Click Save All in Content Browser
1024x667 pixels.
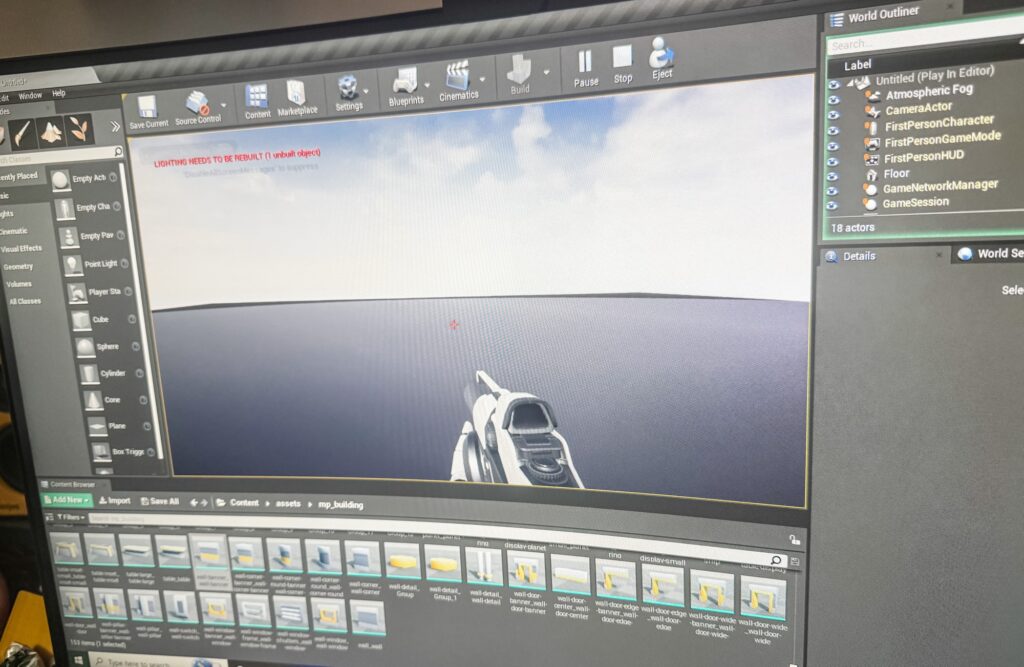tap(160, 502)
